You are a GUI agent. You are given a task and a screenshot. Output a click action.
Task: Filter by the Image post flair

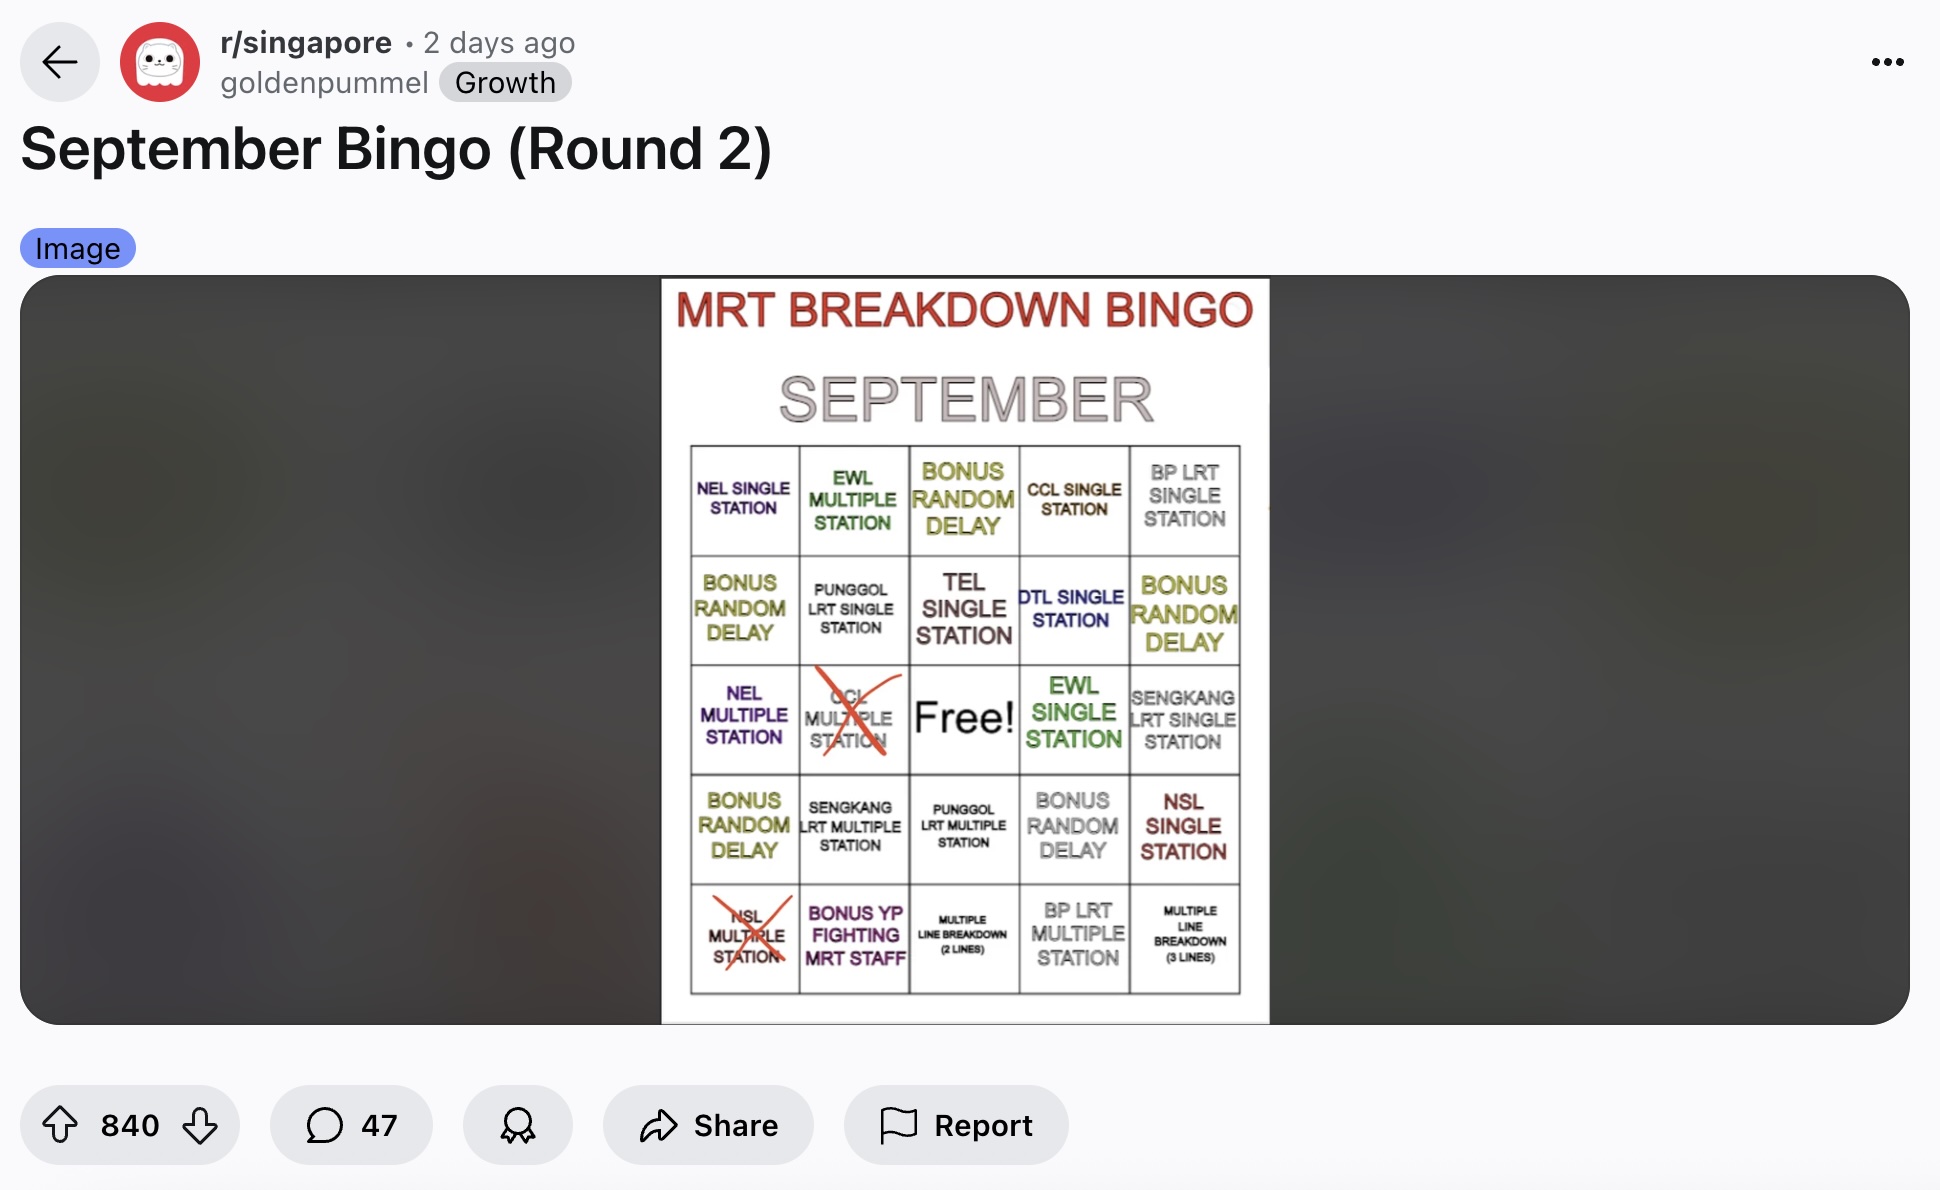tap(78, 248)
